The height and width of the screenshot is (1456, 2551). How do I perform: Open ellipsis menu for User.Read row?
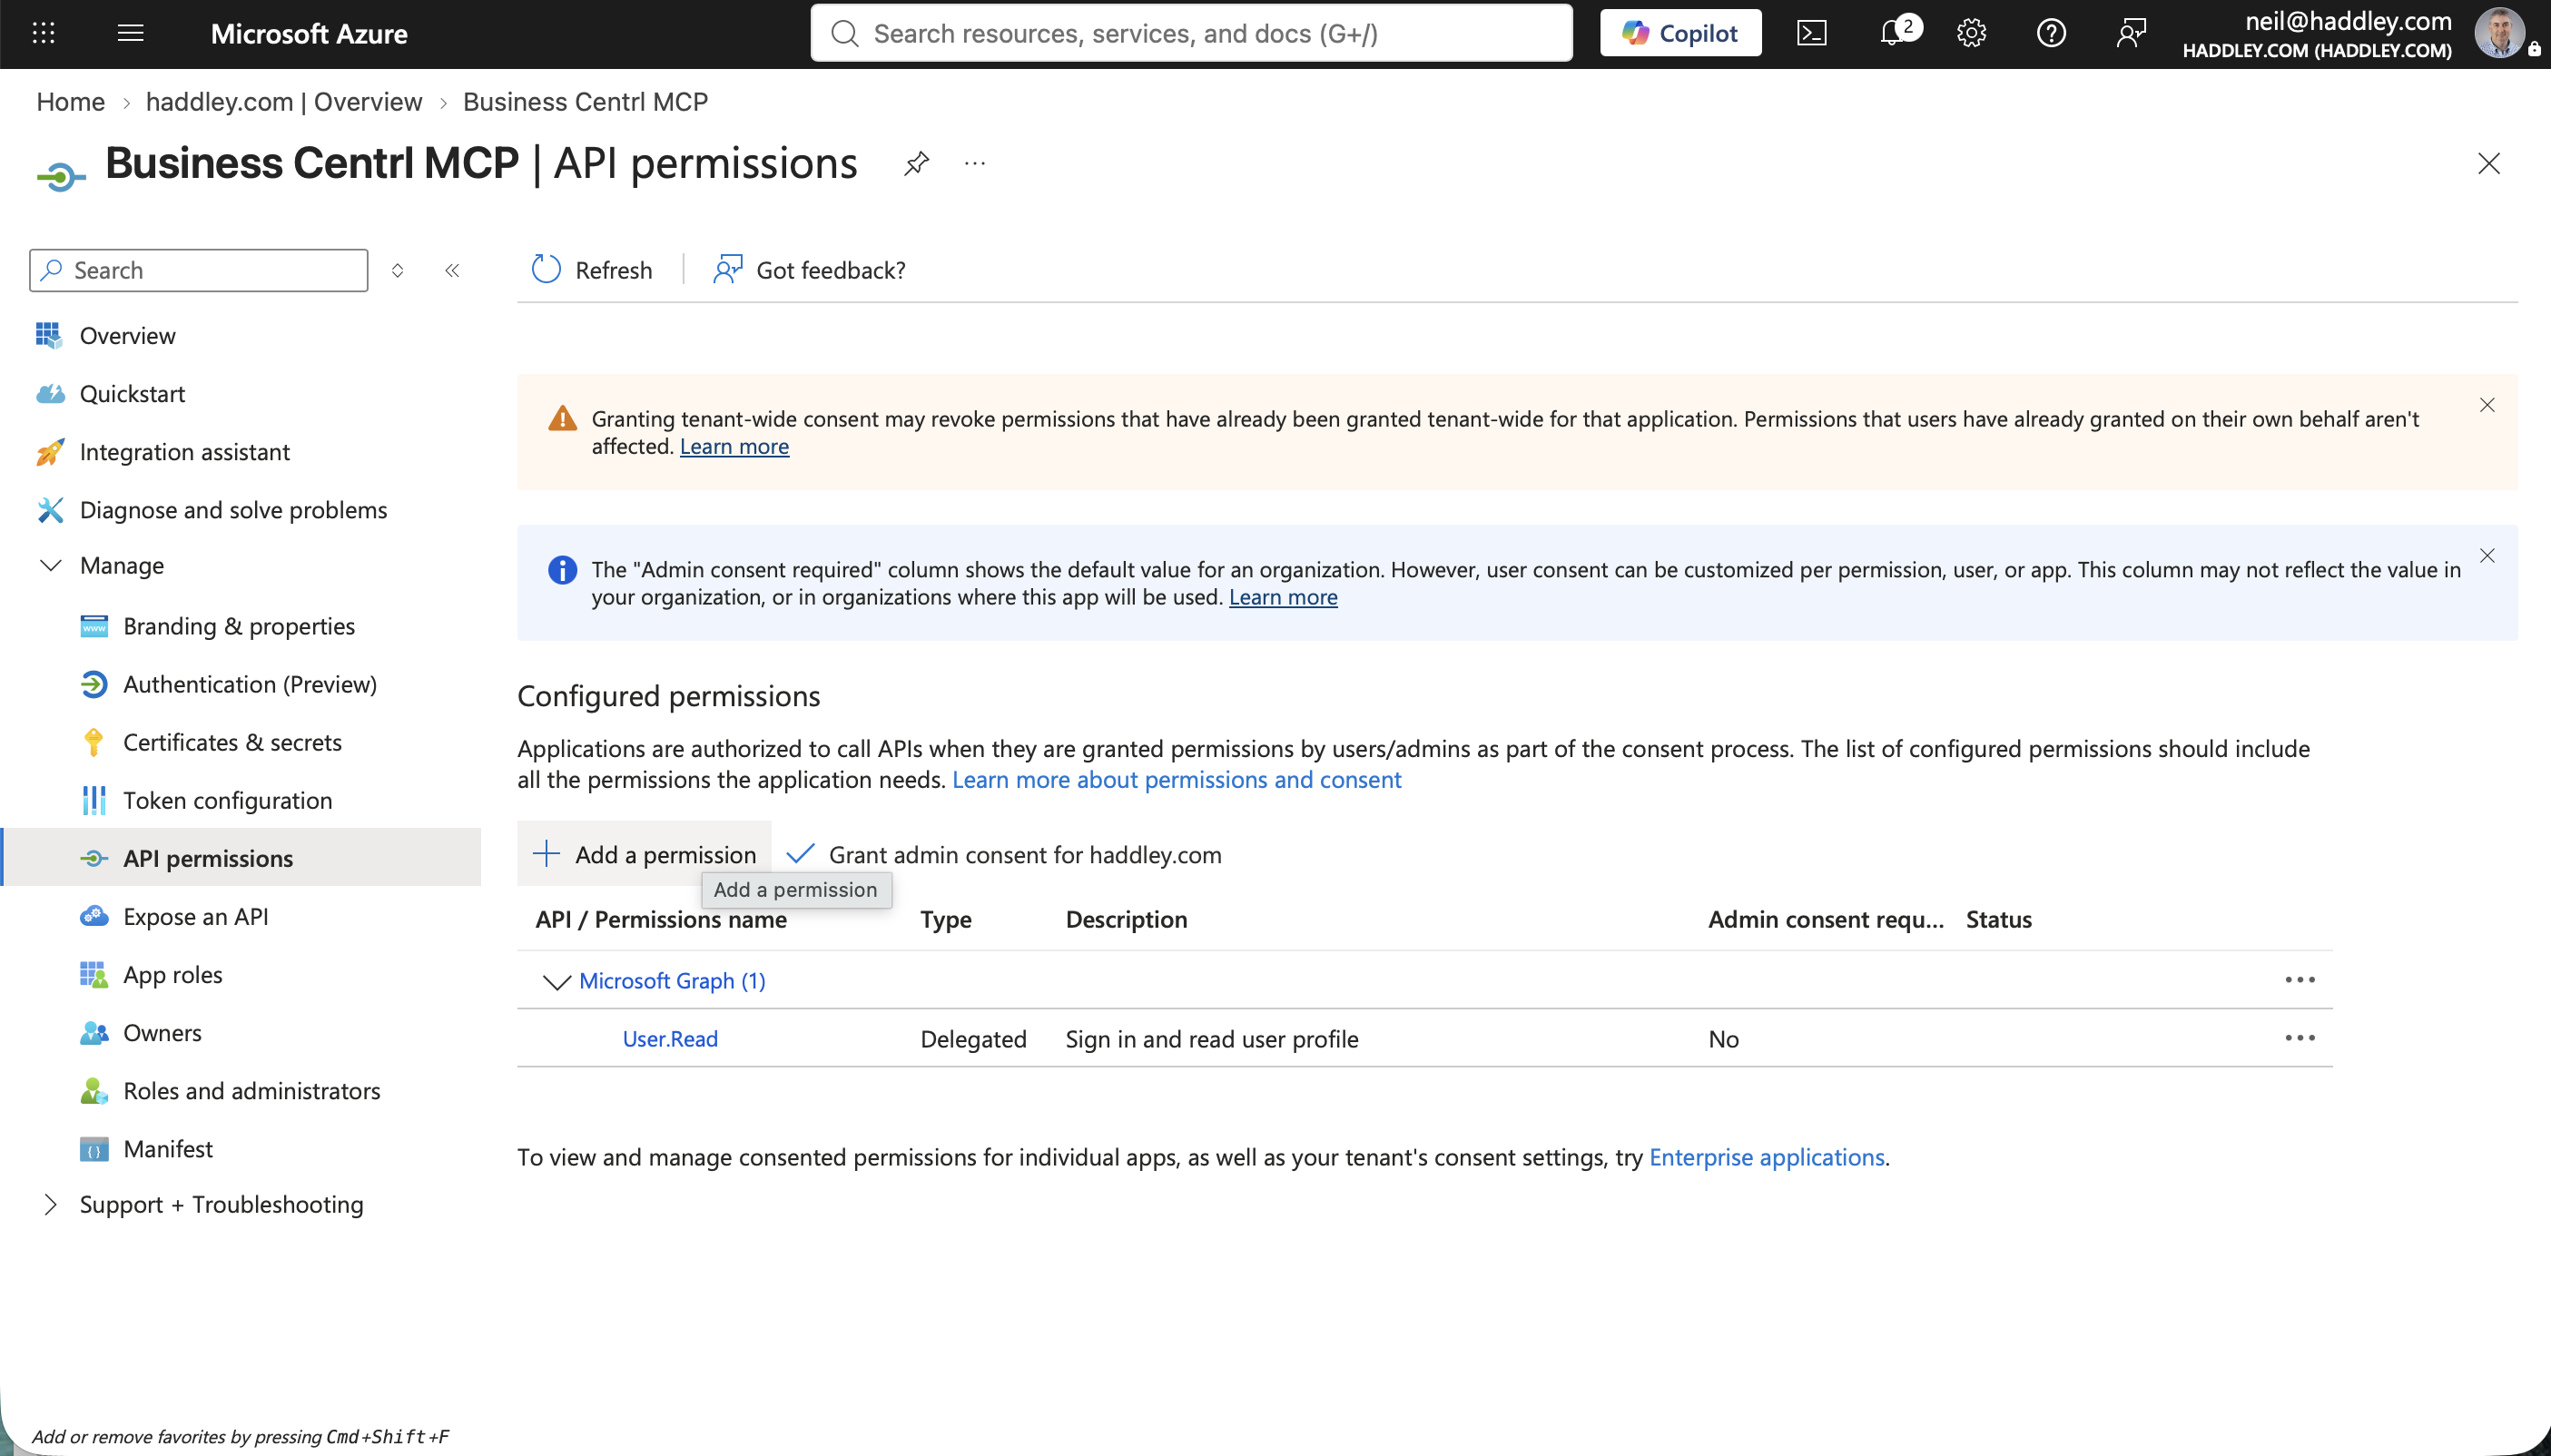point(2299,1038)
